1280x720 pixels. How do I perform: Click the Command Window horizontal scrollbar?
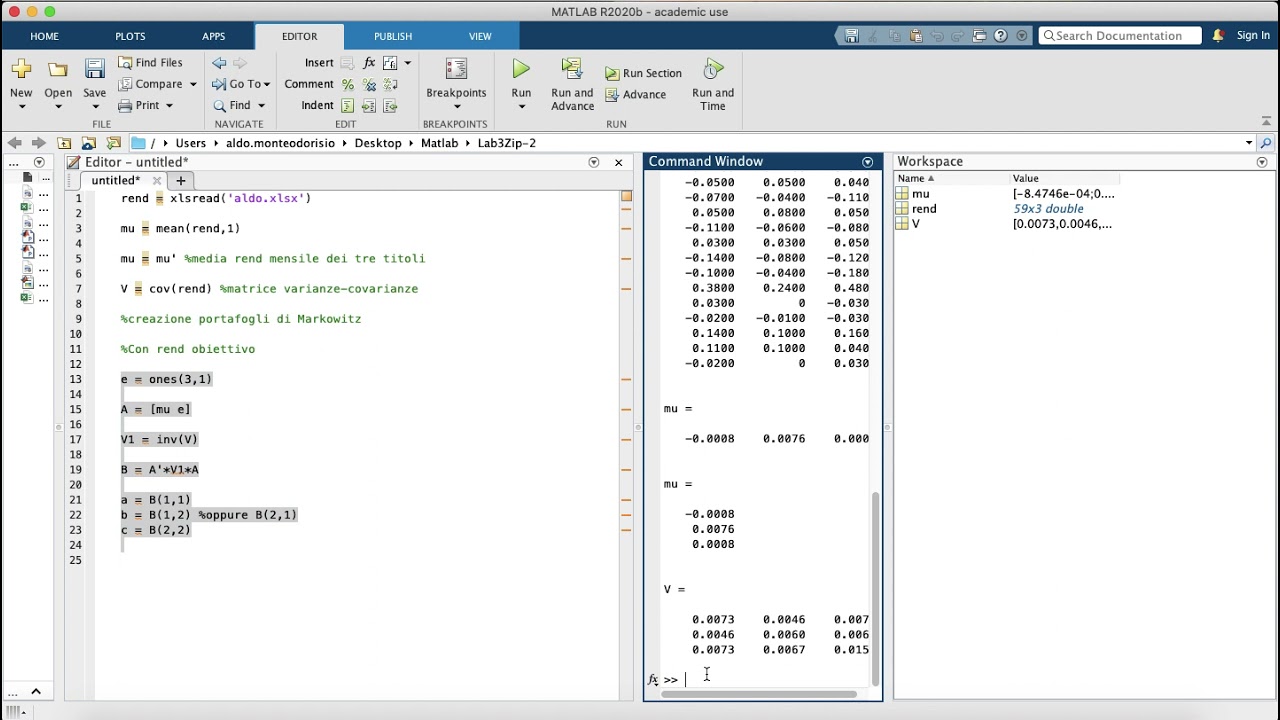pos(759,694)
